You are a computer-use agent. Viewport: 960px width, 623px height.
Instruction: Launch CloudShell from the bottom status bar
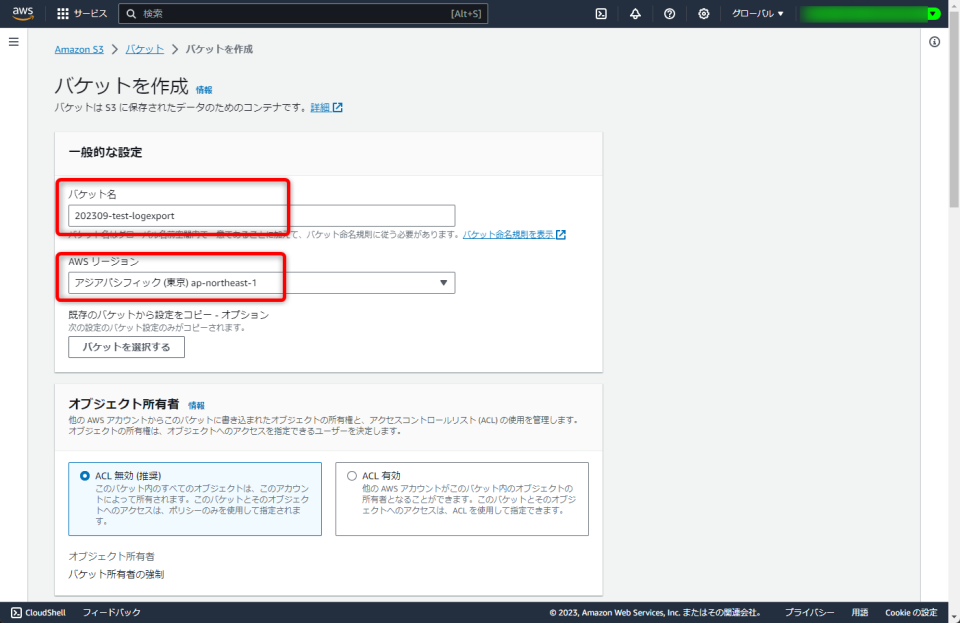[x=37, y=612]
